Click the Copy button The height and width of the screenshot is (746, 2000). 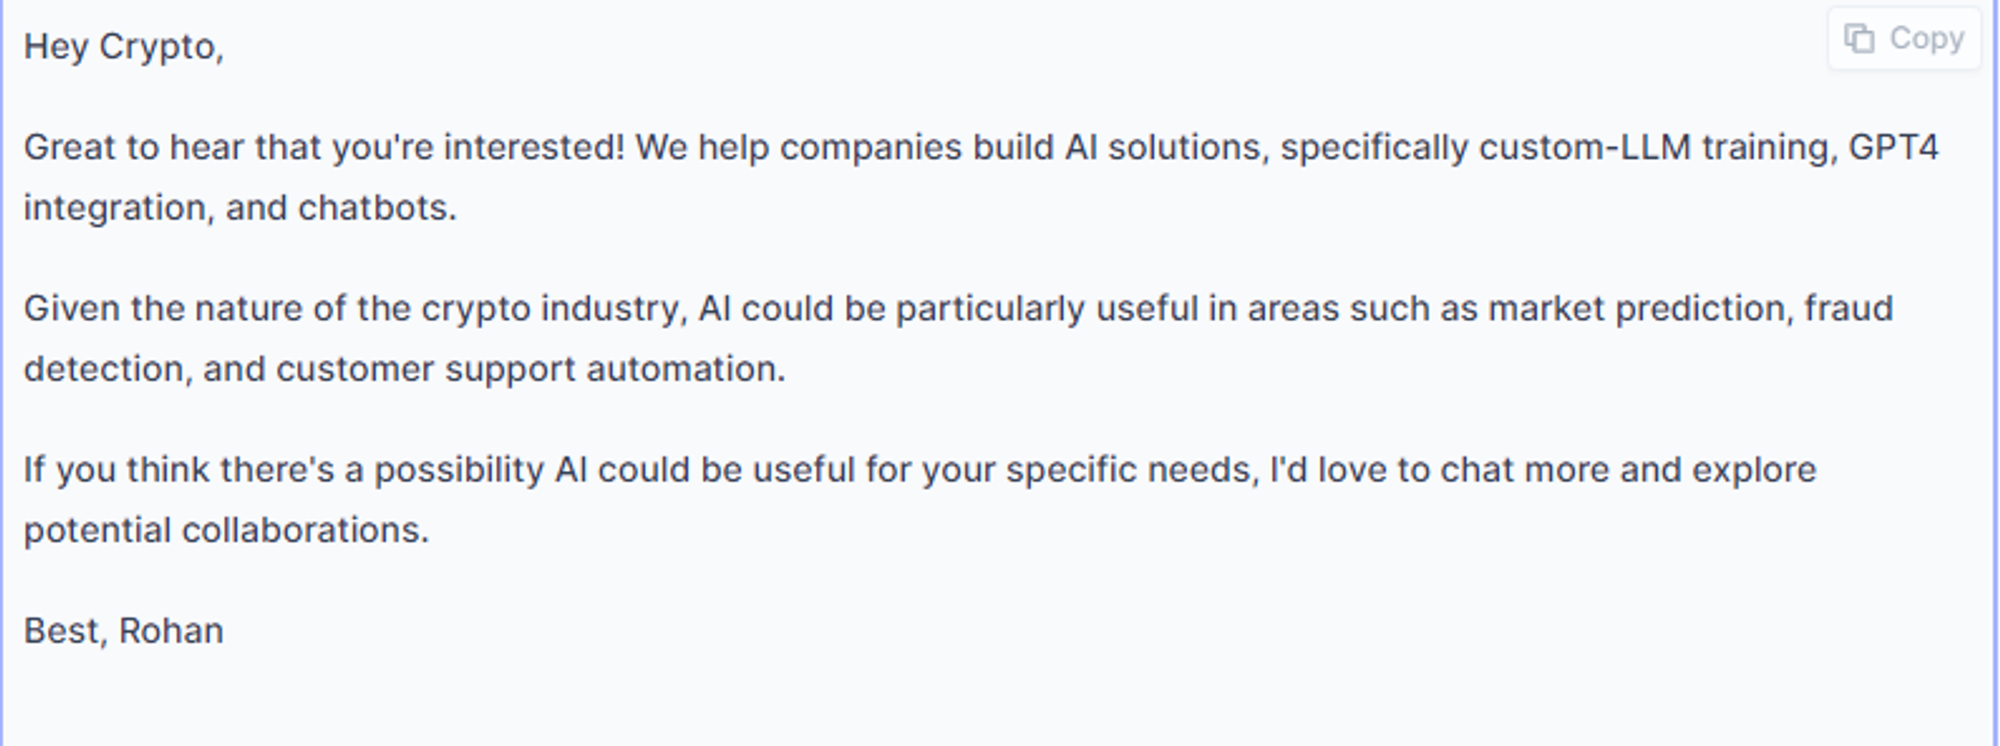(1904, 39)
